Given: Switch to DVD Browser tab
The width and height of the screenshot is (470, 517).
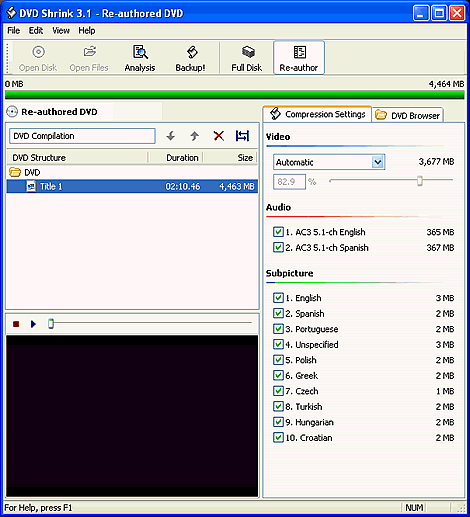Looking at the screenshot, I should [x=407, y=115].
